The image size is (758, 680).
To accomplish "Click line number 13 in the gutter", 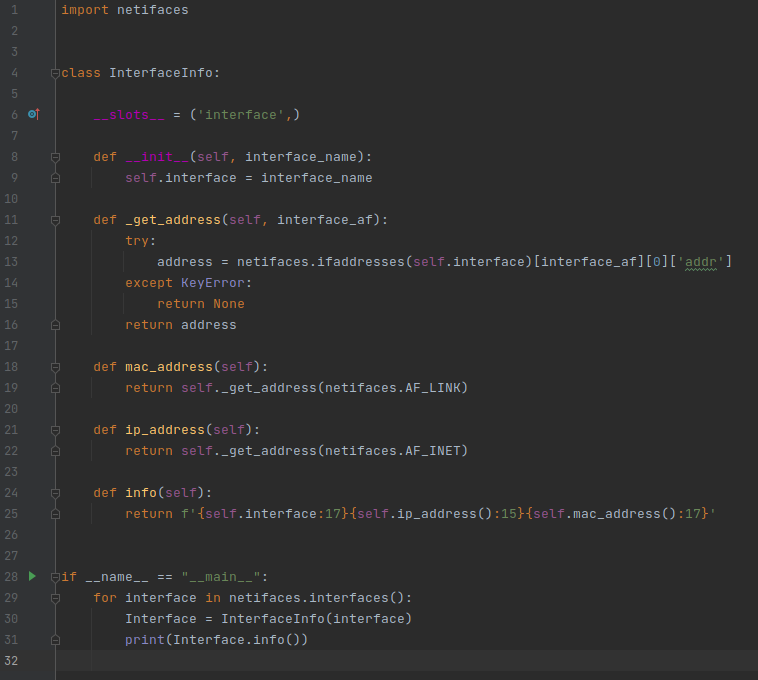I will 11,261.
